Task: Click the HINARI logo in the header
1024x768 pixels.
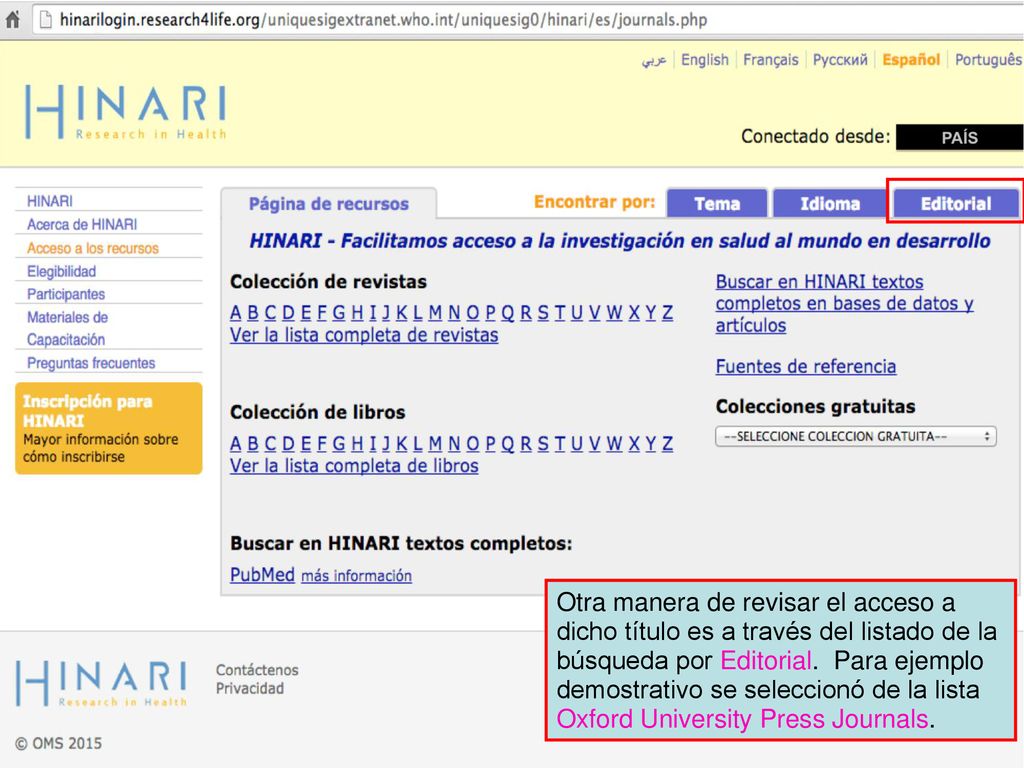Action: (125, 112)
